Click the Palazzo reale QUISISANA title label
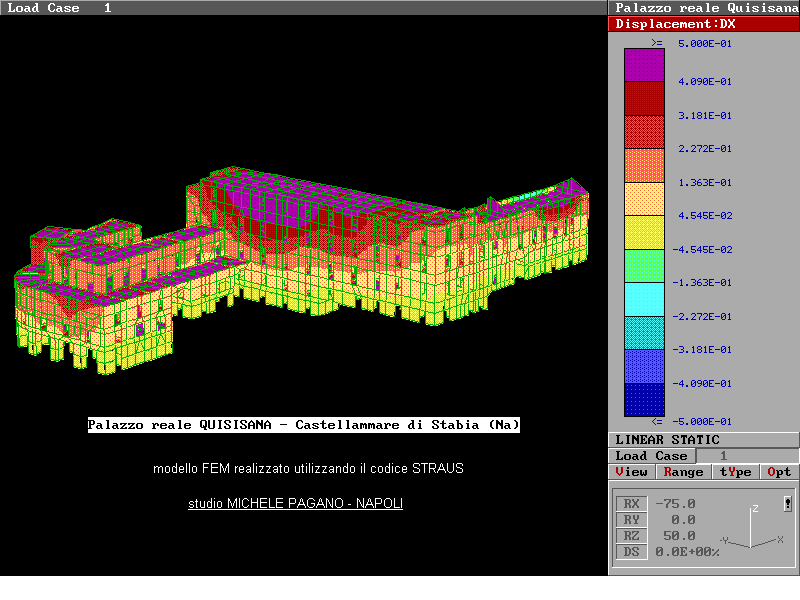 304,425
